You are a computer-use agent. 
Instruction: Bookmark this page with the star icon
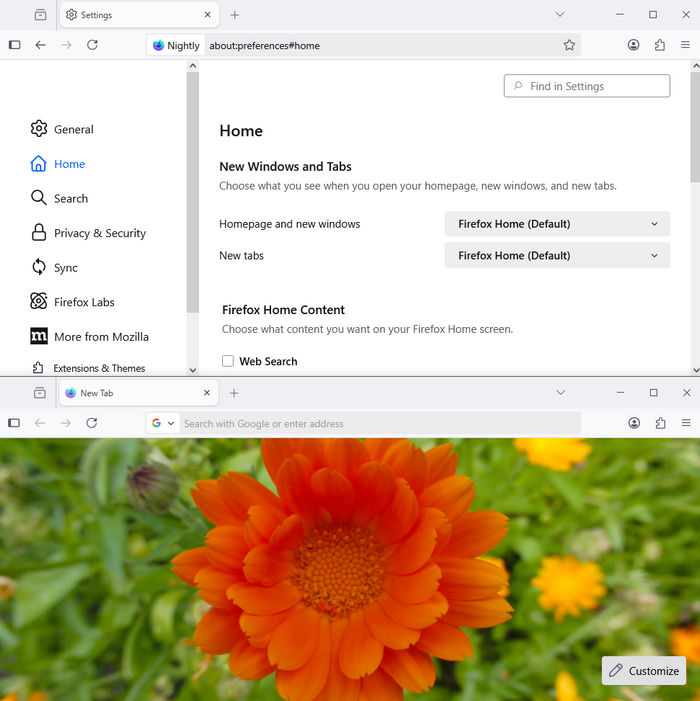(569, 45)
